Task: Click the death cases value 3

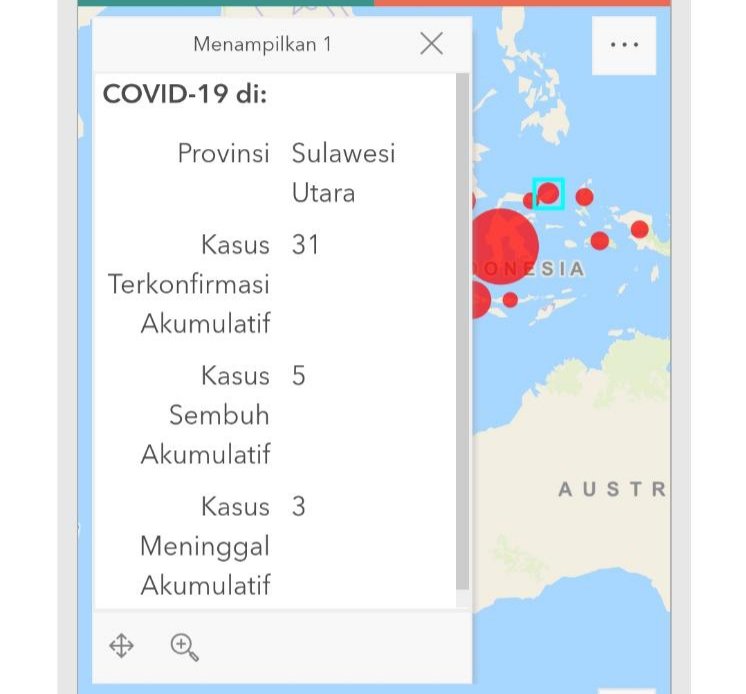Action: point(299,506)
